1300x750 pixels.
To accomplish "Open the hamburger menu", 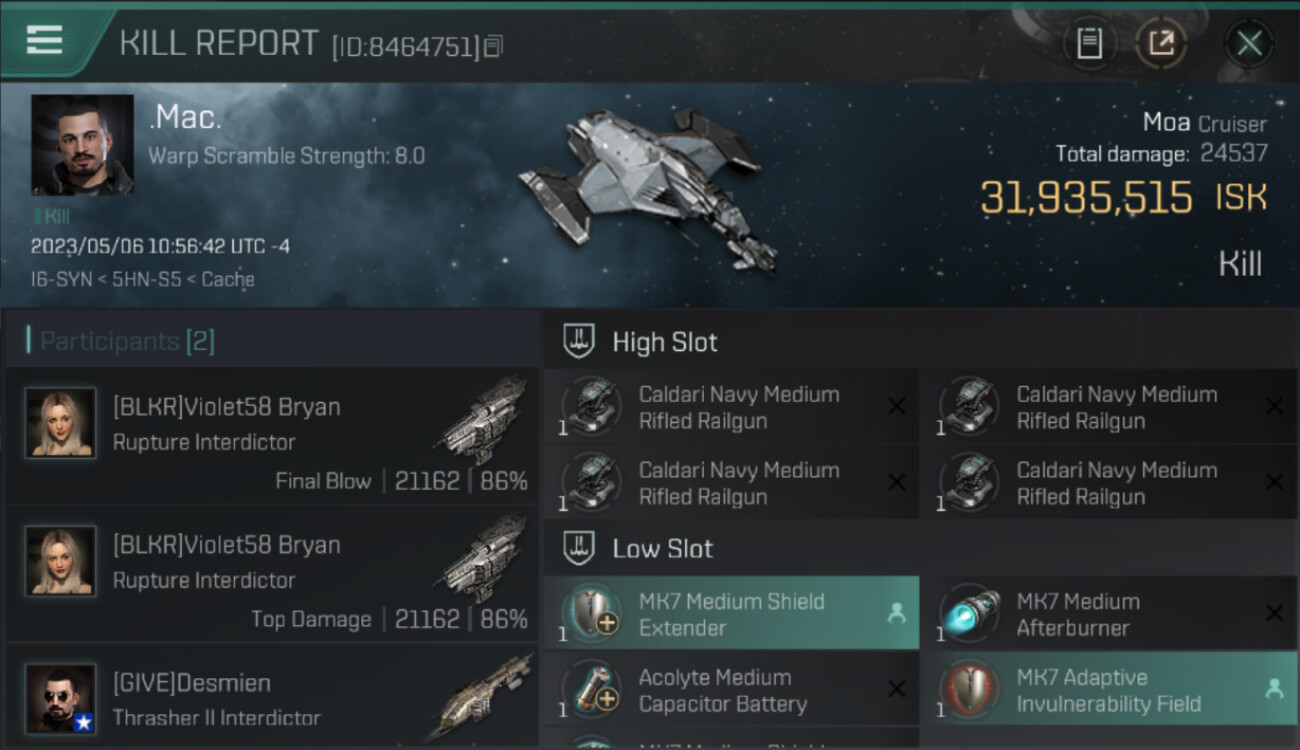I will pos(45,40).
